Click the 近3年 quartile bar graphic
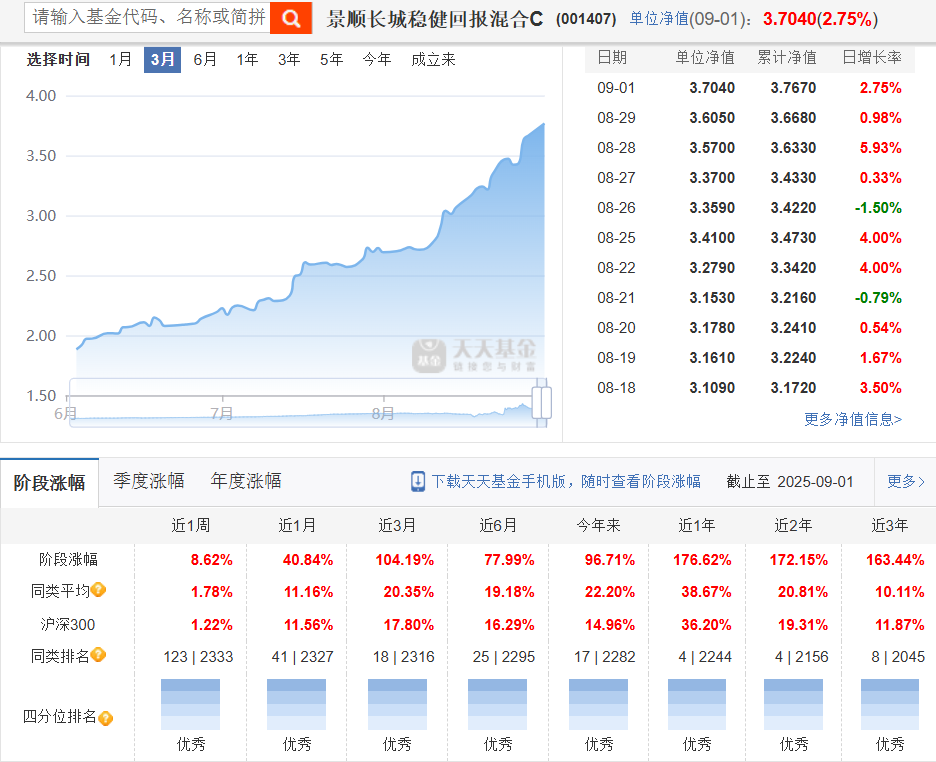This screenshot has height=762, width=936. click(x=890, y=704)
